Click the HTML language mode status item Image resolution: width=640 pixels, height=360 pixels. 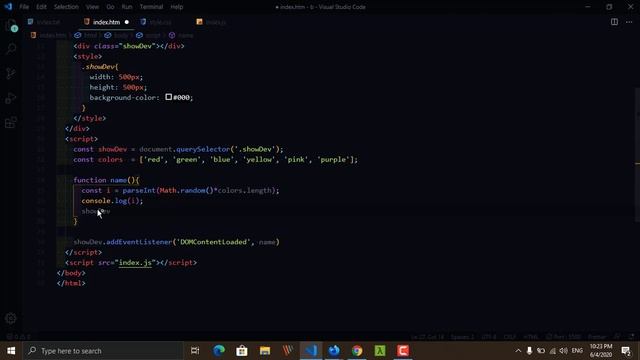531,337
